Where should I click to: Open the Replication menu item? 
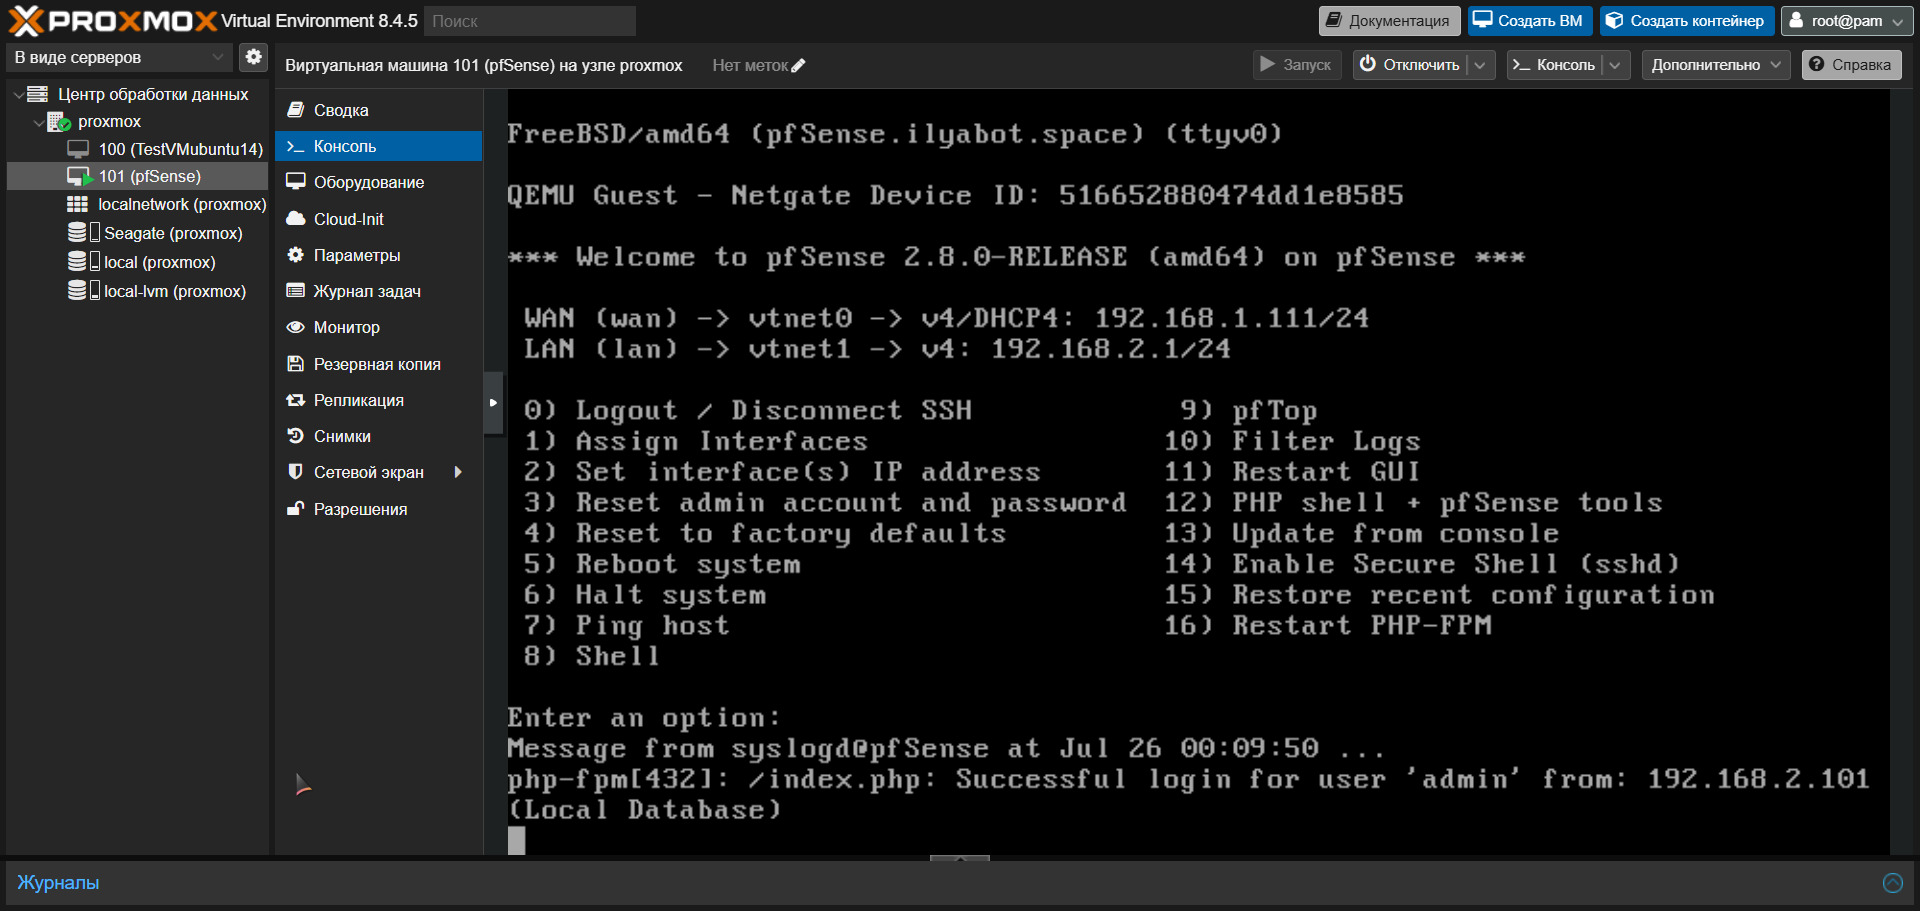378,400
